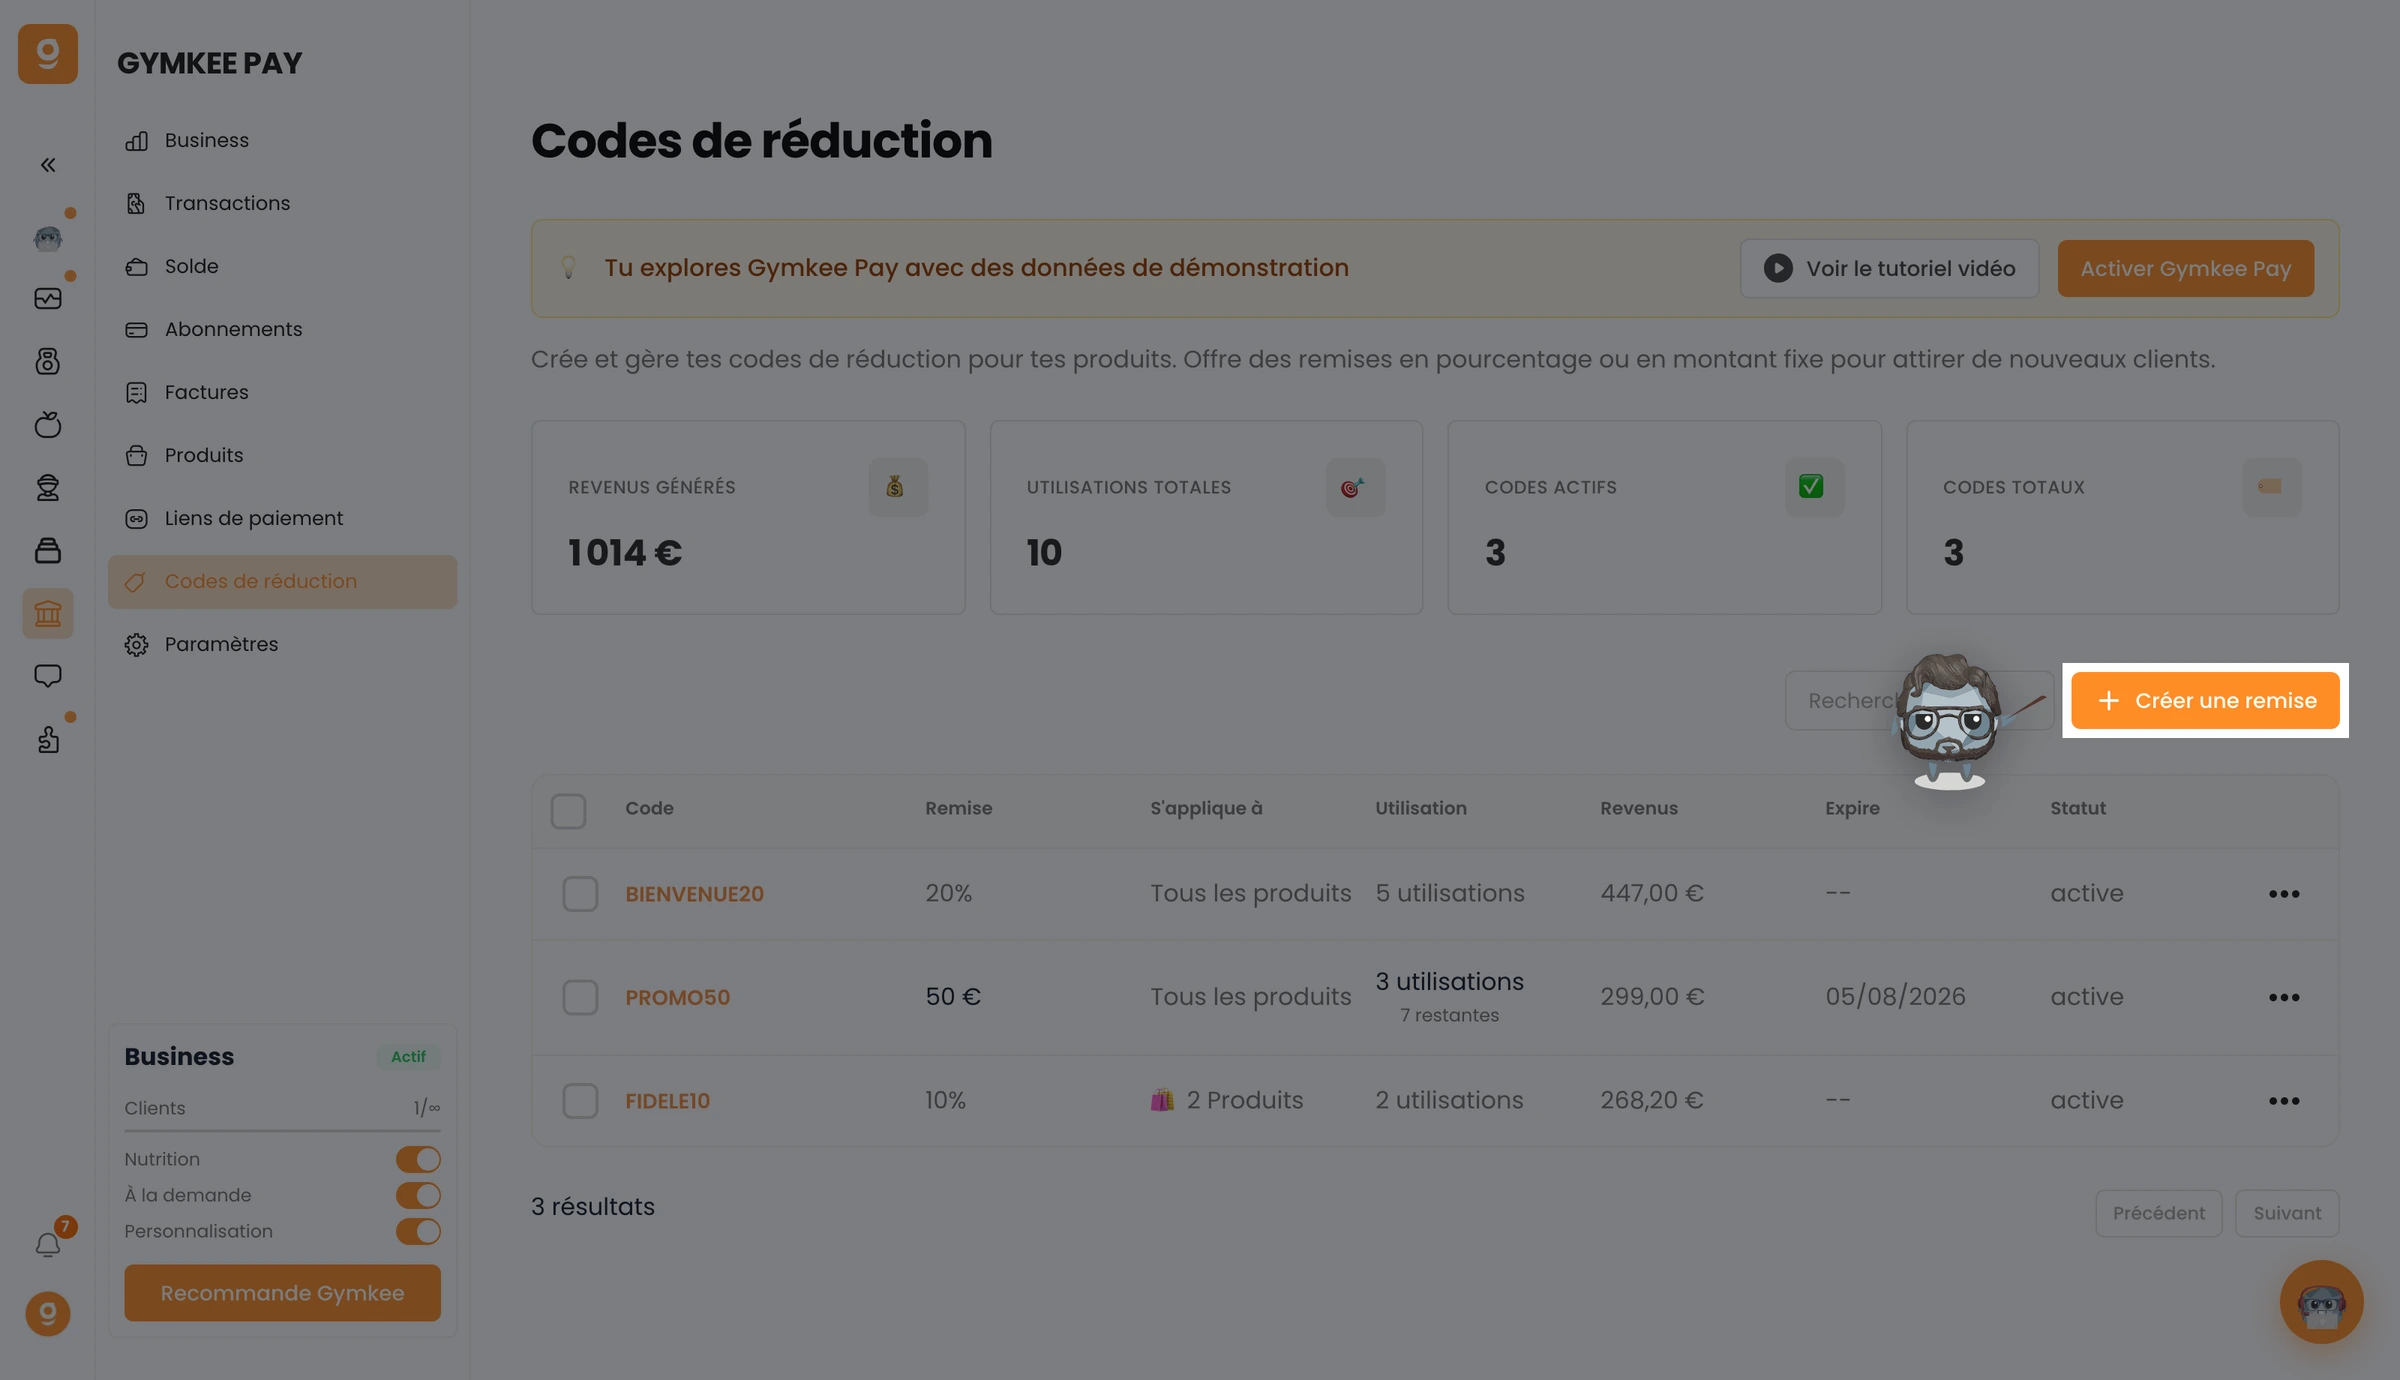Click the Recherche search field
2400x1380 pixels.
tap(1919, 701)
